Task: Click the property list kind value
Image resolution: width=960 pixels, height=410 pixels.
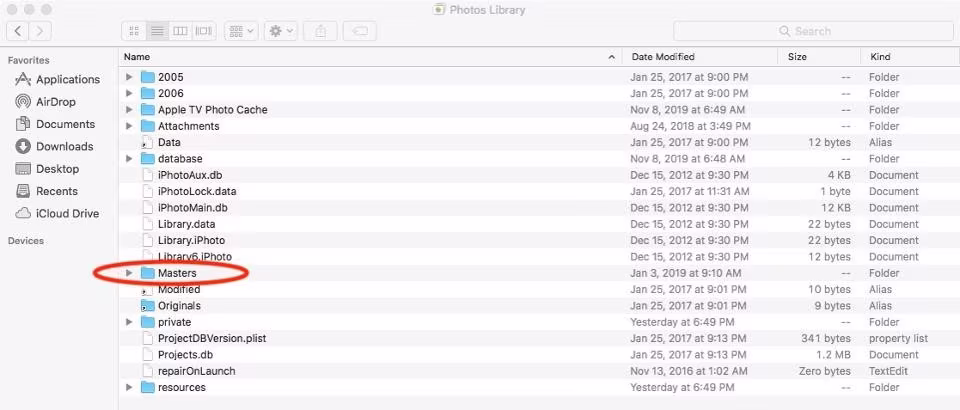Action: tap(898, 338)
